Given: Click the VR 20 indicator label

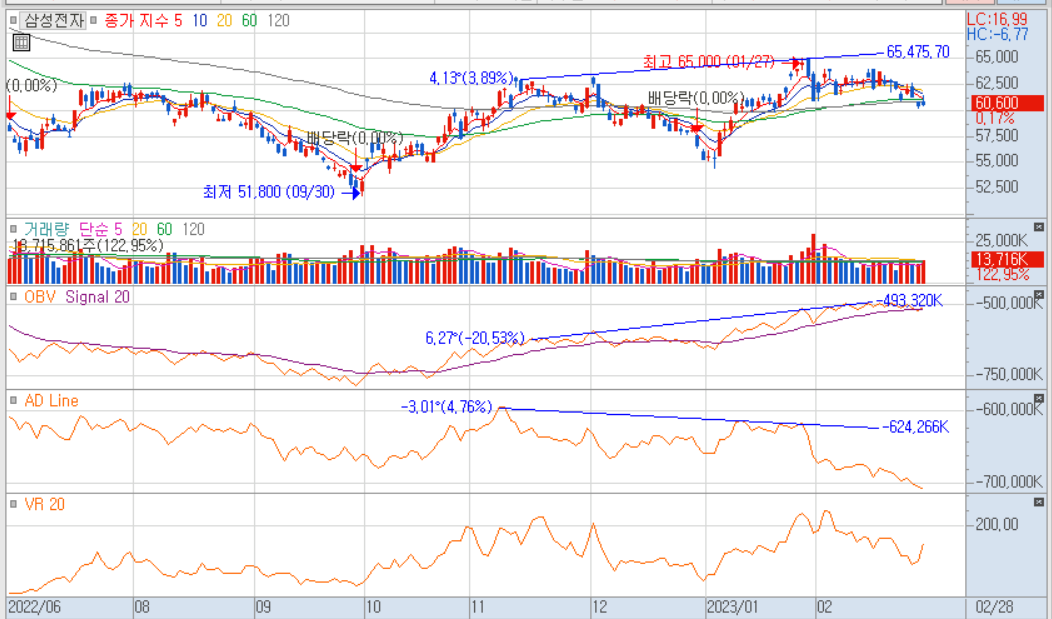Looking at the screenshot, I should coord(44,504).
